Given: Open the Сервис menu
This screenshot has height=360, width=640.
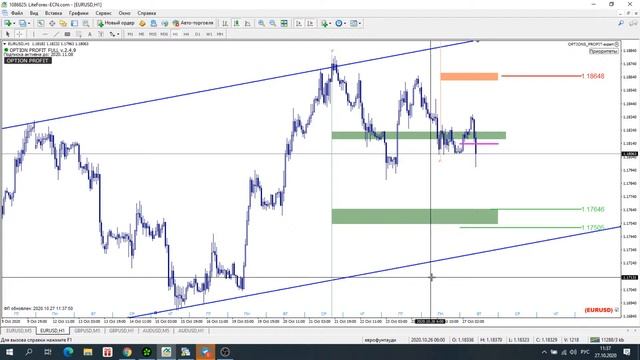Looking at the screenshot, I should click(x=103, y=13).
